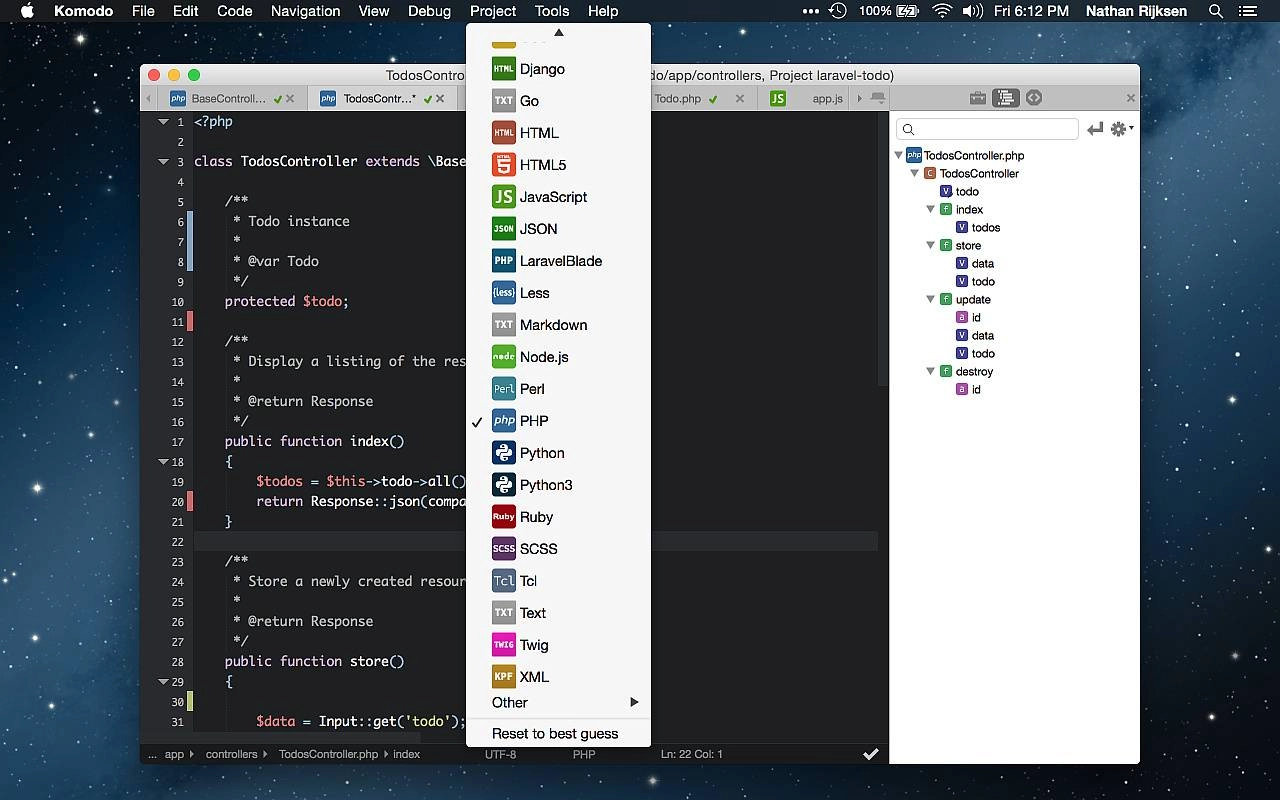Screen dimensions: 1280x800
Task: Choose Less from the language list
Action: pyautogui.click(x=558, y=293)
